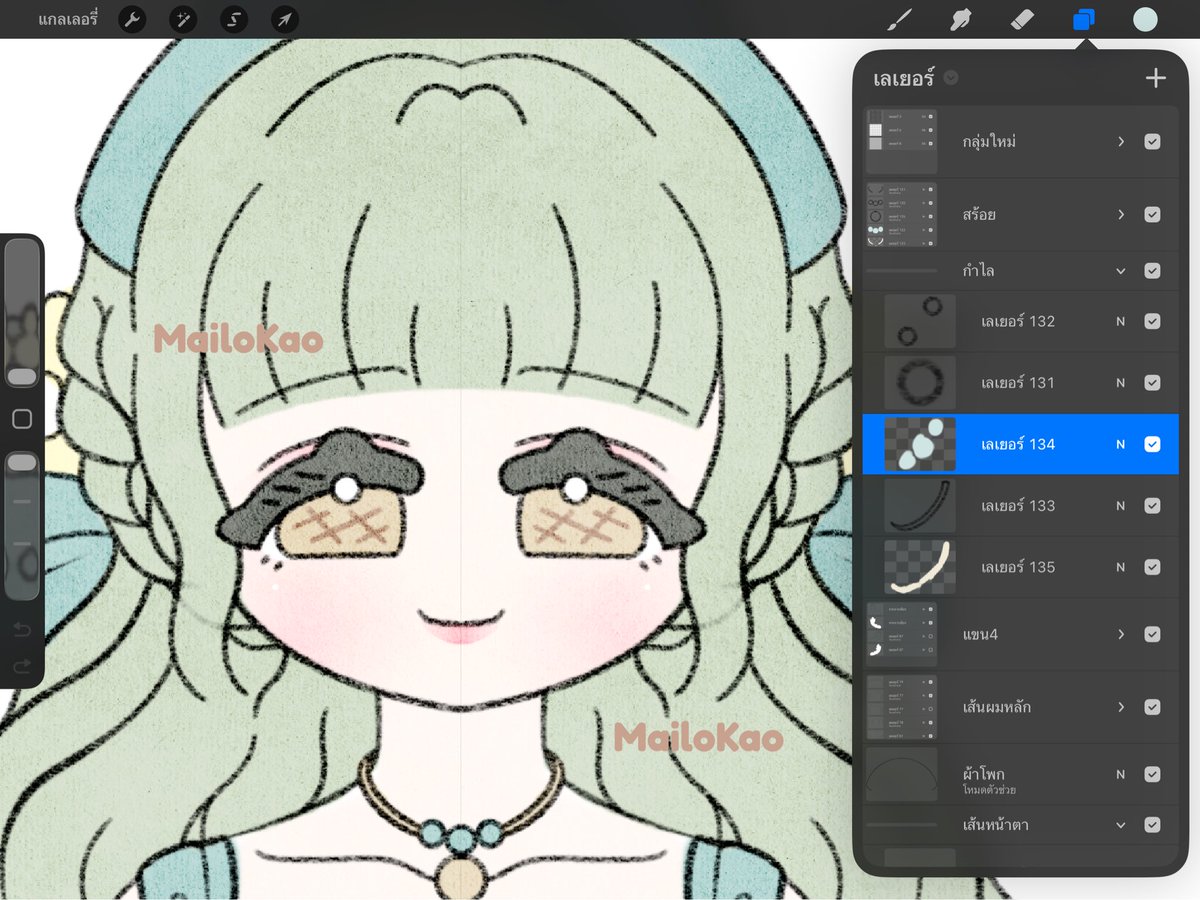Click the small chevron beside เลเยอร์ title
The height and width of the screenshot is (900, 1200).
pos(951,78)
